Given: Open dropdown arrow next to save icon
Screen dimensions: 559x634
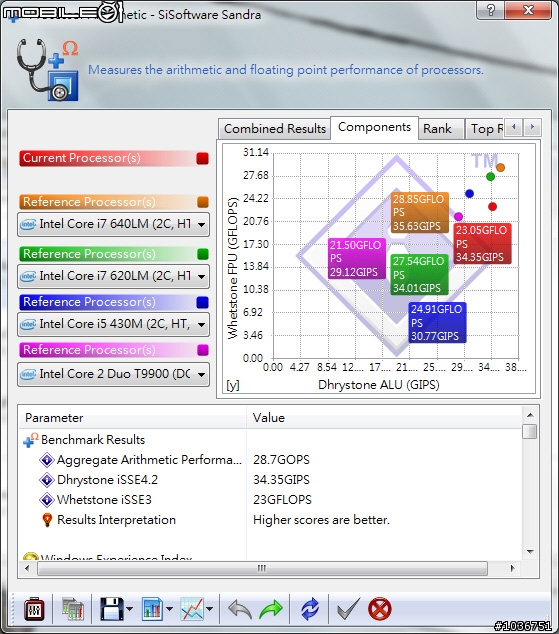Looking at the screenshot, I should click(129, 609).
